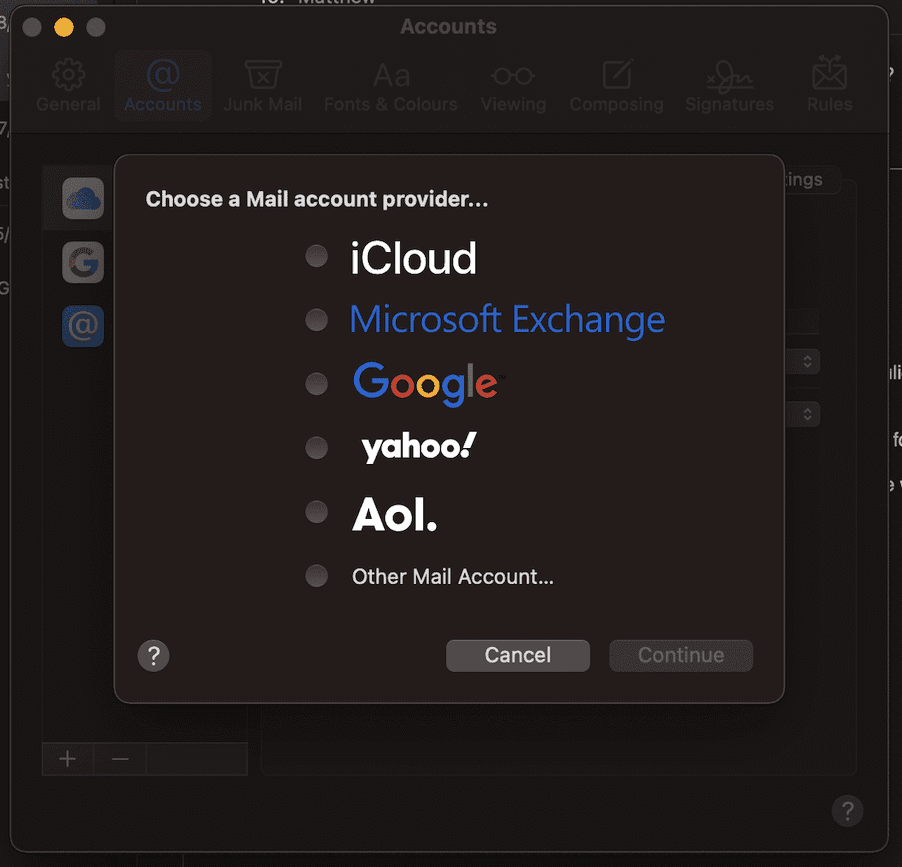Open help in the Accounts window corner
902x867 pixels.
click(847, 811)
